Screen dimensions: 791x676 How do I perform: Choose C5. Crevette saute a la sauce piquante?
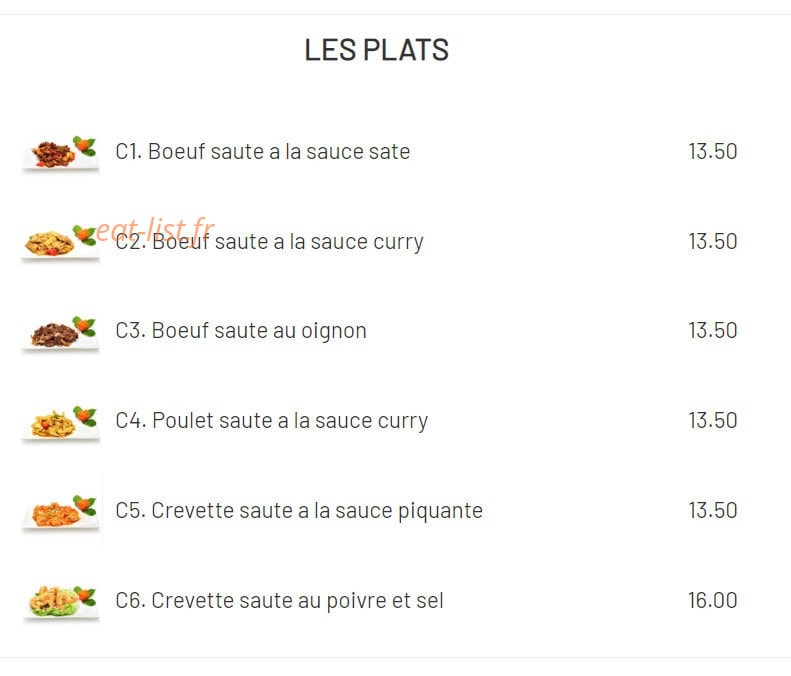(x=299, y=511)
